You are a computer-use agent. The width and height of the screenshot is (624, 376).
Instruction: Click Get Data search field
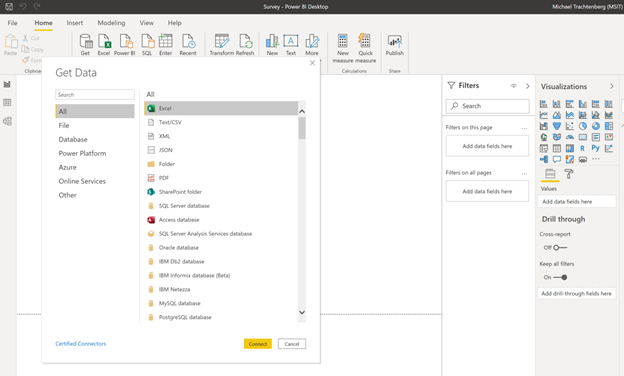(x=95, y=95)
